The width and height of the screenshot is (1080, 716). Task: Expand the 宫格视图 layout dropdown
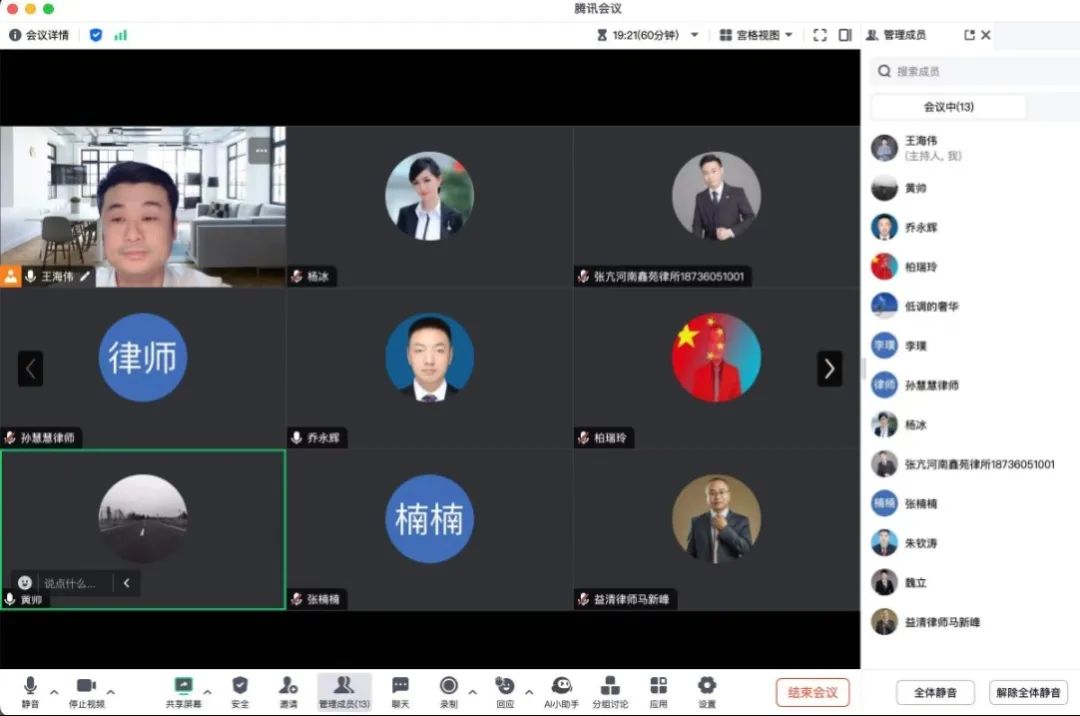pos(756,35)
